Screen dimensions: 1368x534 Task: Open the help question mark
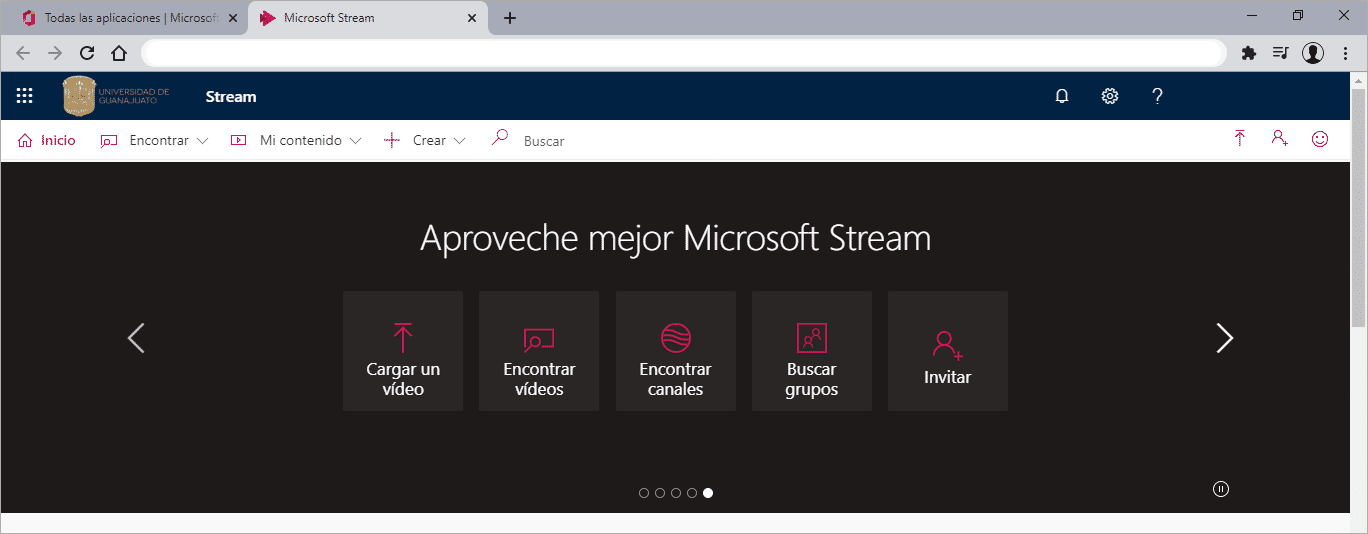tap(1157, 96)
